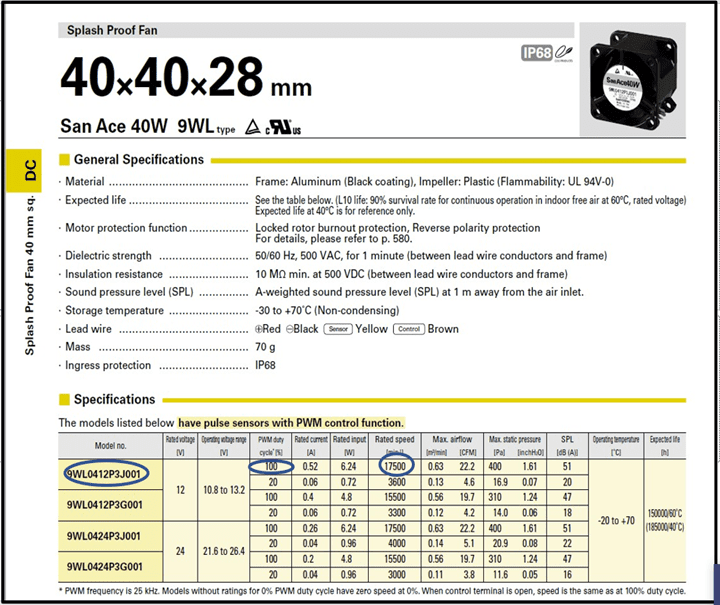
Task: Click the '-20 to +70' operating temperature cell
Action: point(616,521)
